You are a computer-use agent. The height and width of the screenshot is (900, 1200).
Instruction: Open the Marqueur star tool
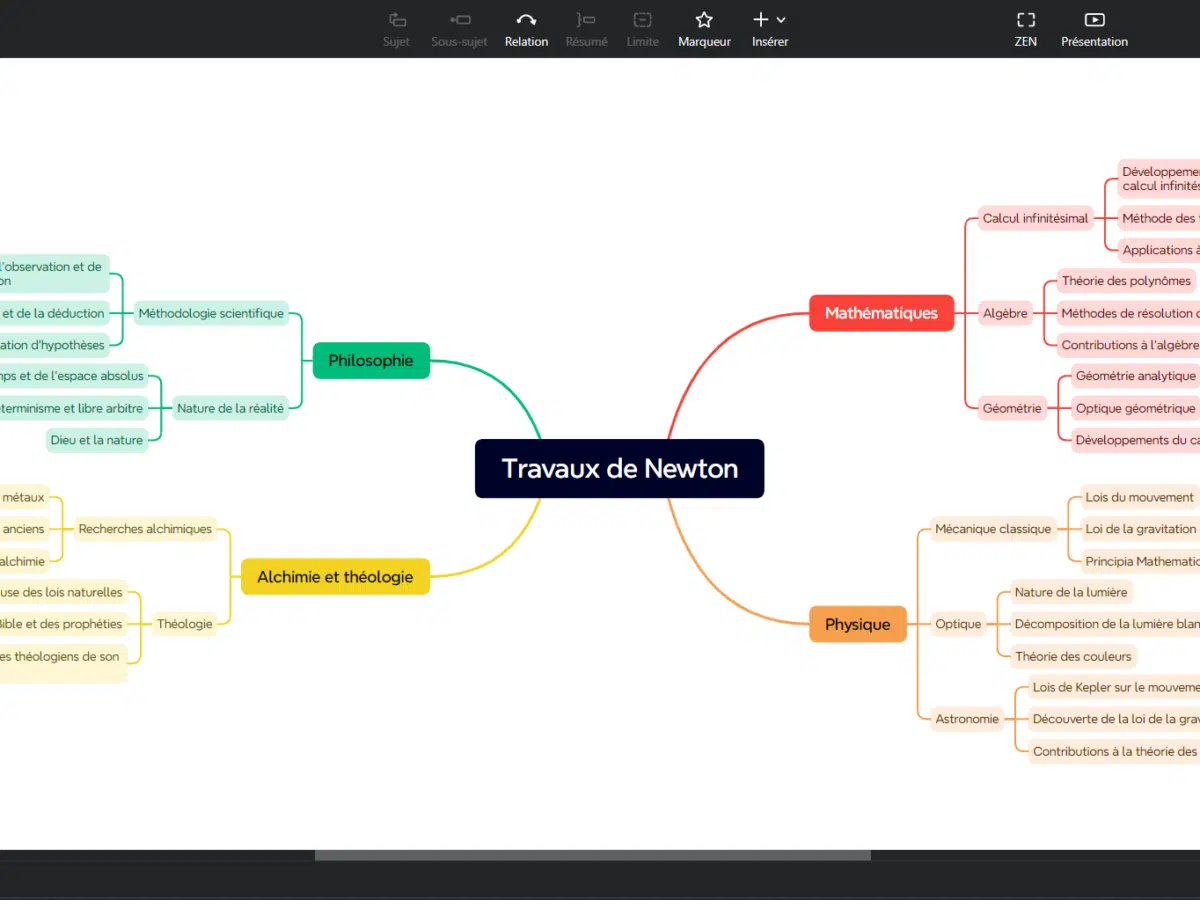pyautogui.click(x=704, y=20)
